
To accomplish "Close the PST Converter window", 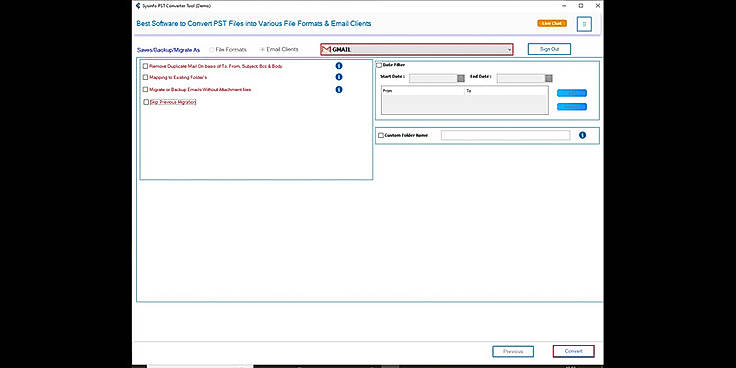I will 598,6.
